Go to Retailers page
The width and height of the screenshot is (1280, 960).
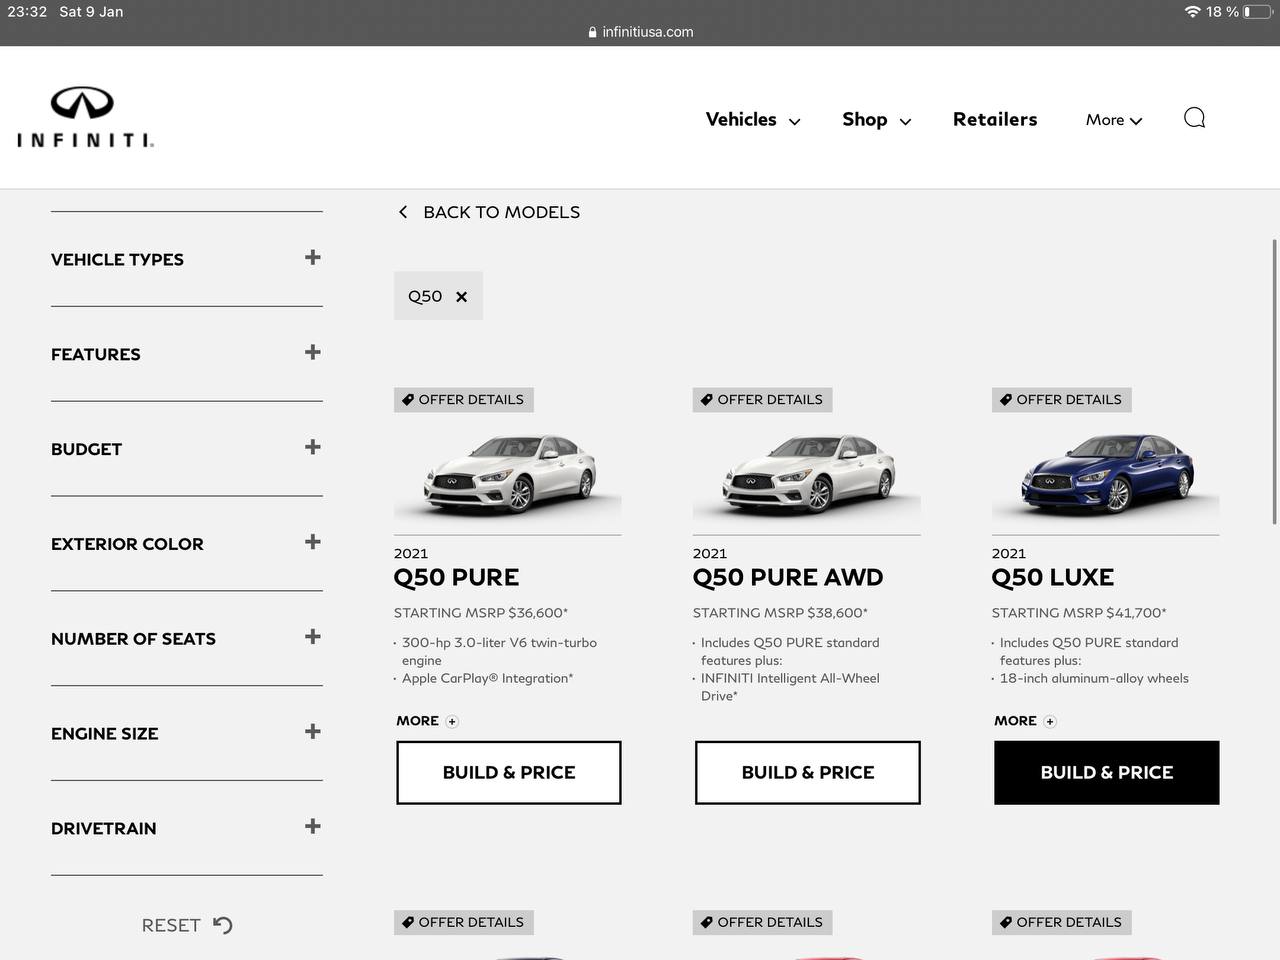995,119
